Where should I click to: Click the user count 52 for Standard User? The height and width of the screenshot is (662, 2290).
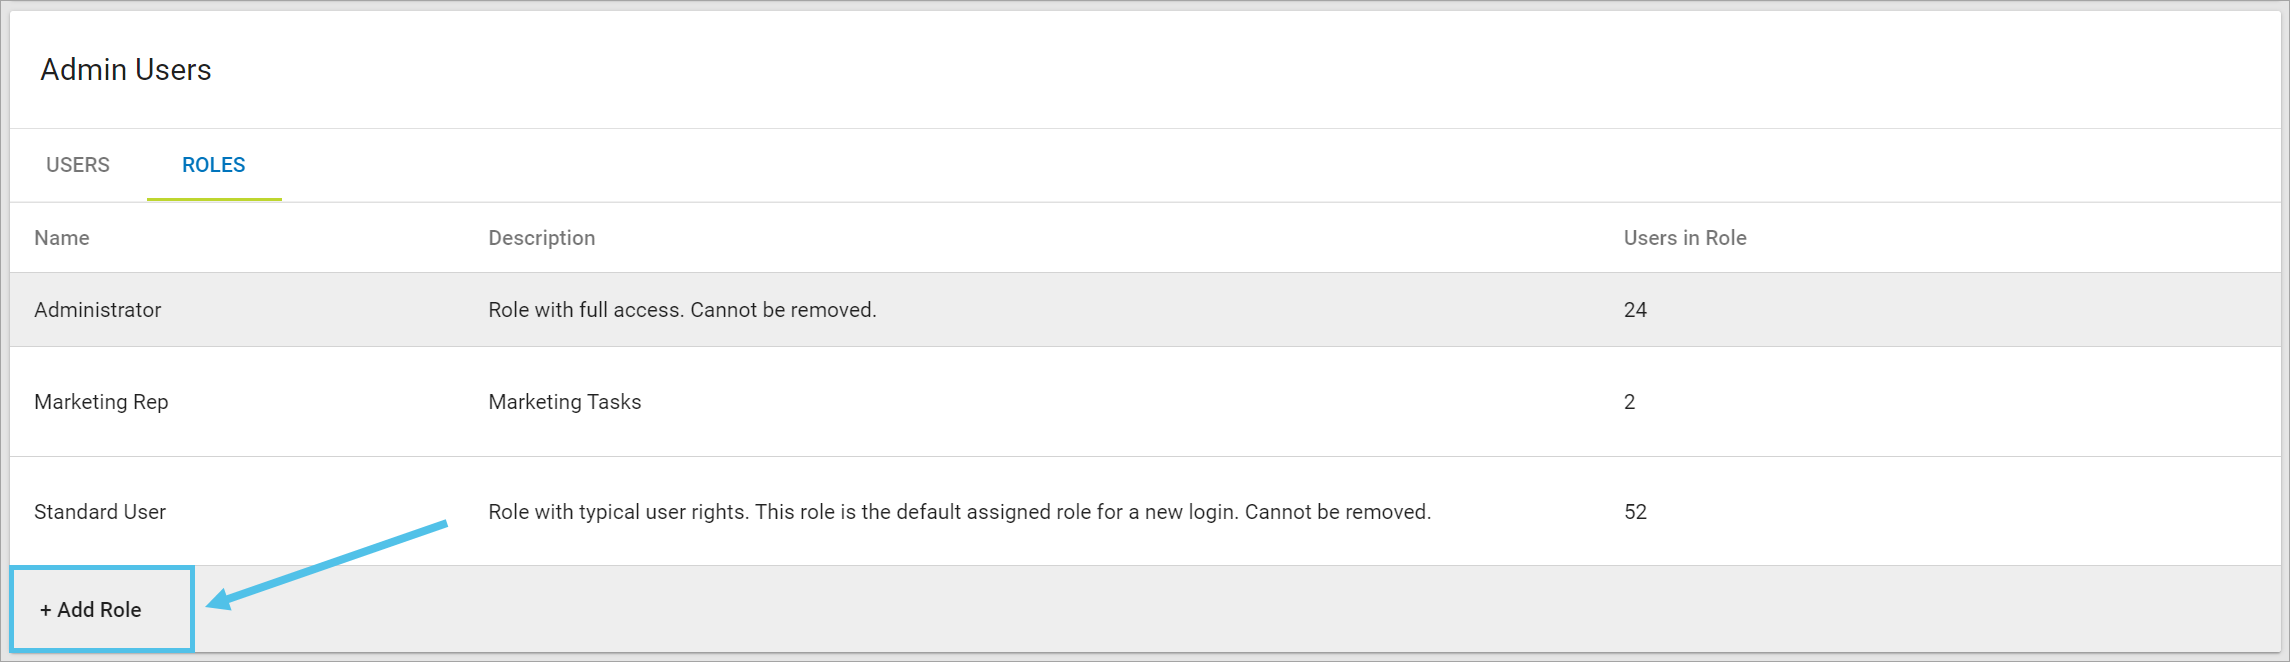pos(1634,512)
